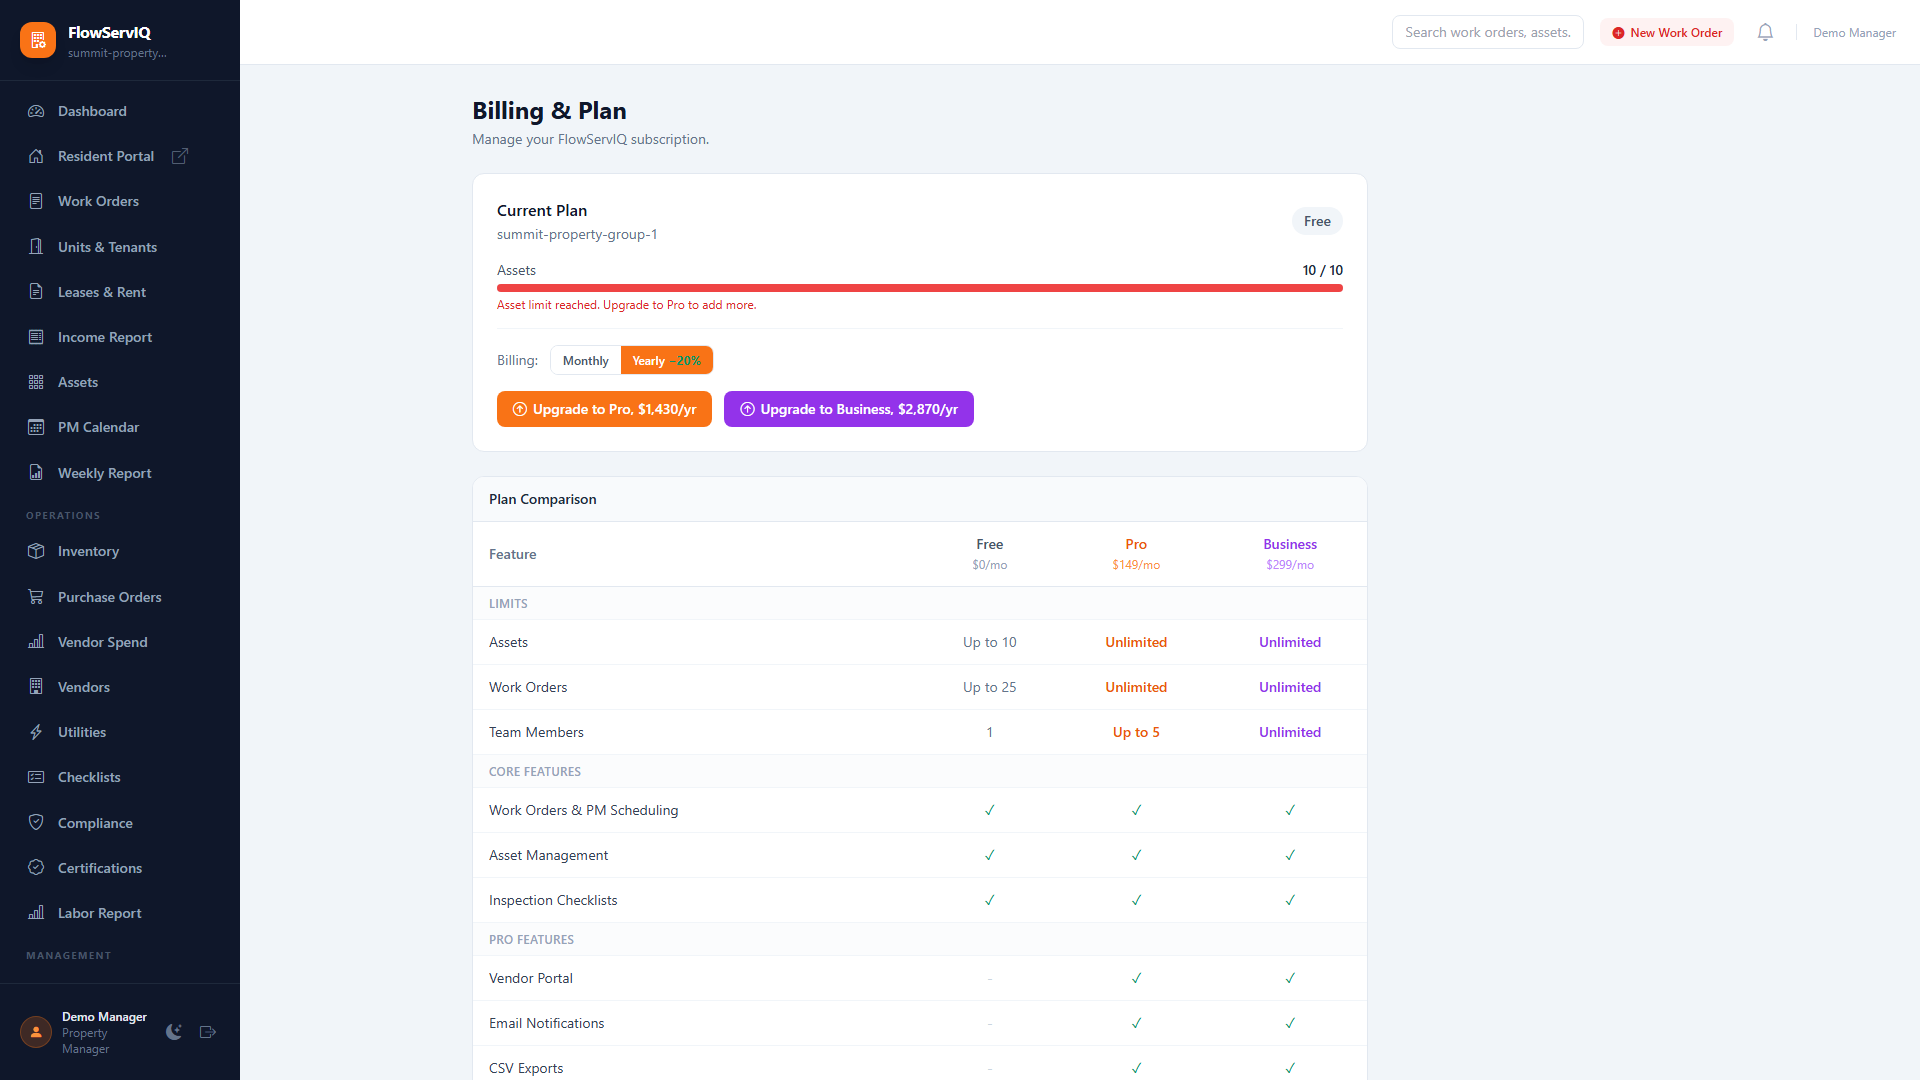1920x1080 pixels.
Task: Click the Weekly Report icon
Action: tap(36, 472)
